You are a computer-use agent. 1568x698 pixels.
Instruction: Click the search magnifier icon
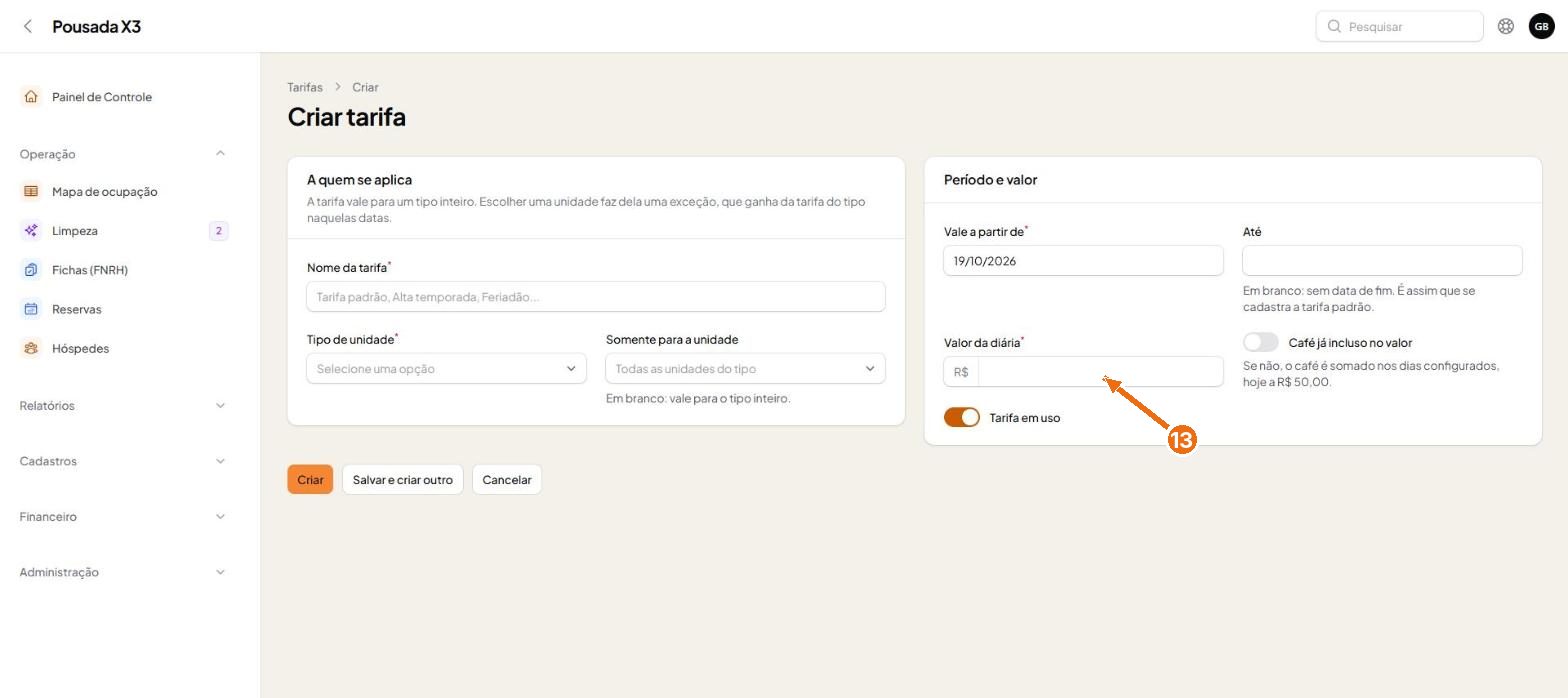[1334, 26]
